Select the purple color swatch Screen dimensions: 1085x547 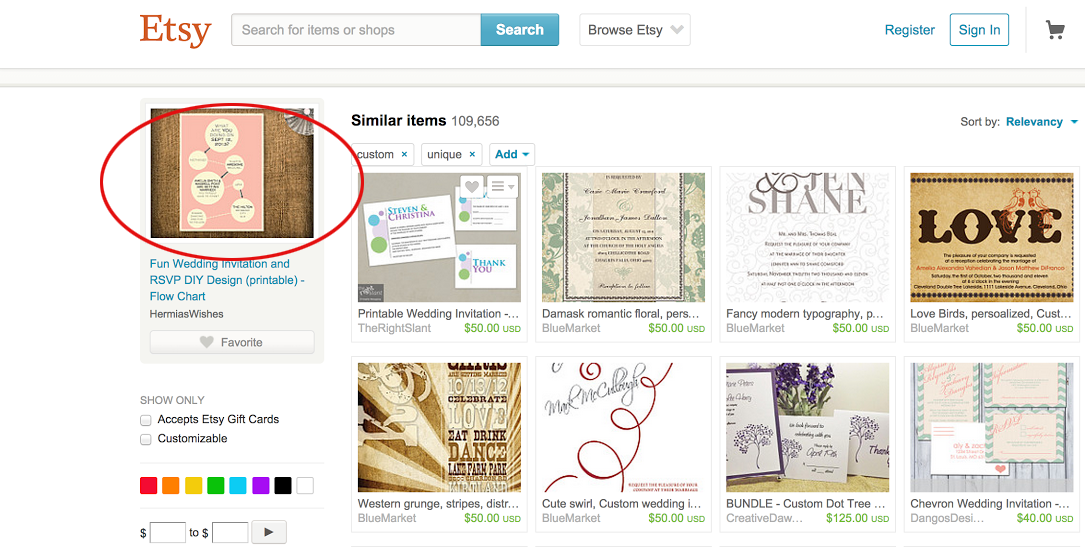click(261, 485)
